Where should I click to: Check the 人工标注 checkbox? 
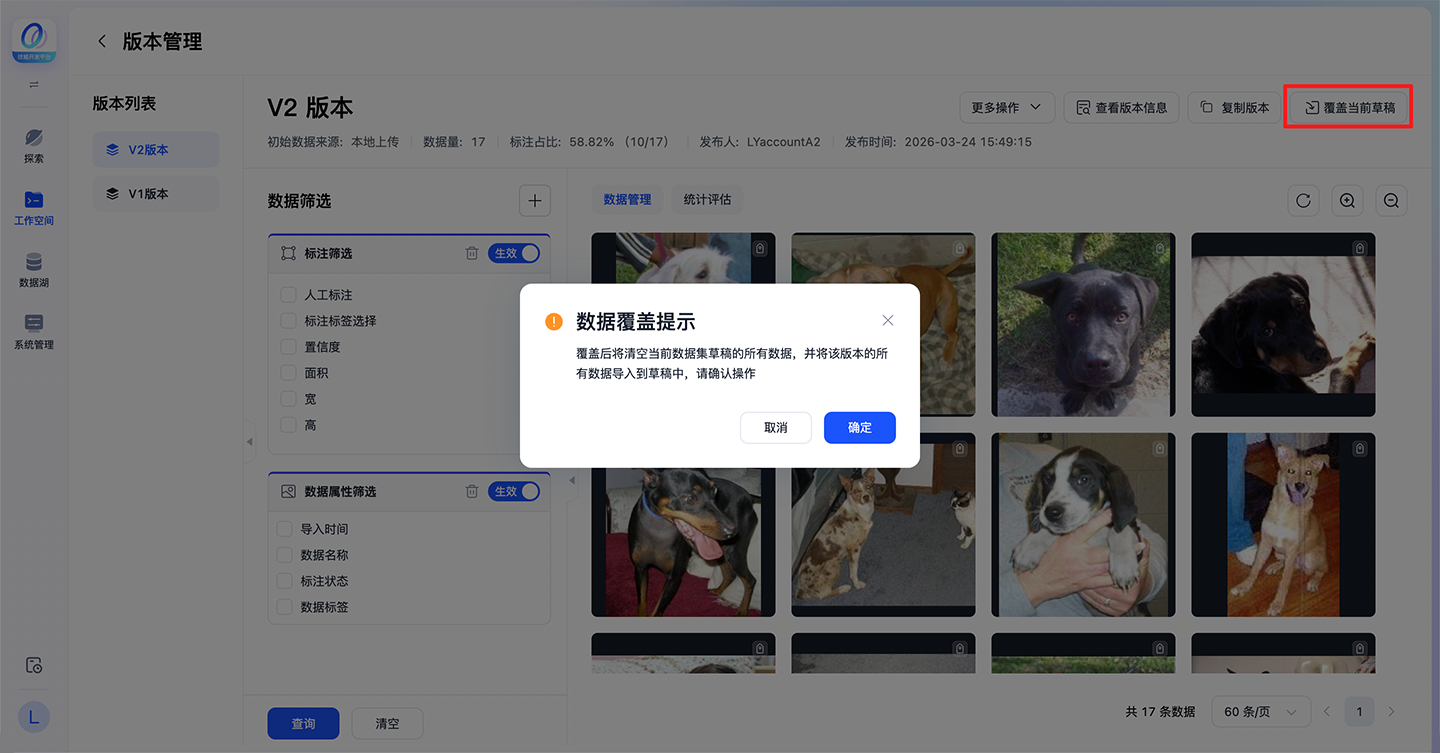(287, 295)
